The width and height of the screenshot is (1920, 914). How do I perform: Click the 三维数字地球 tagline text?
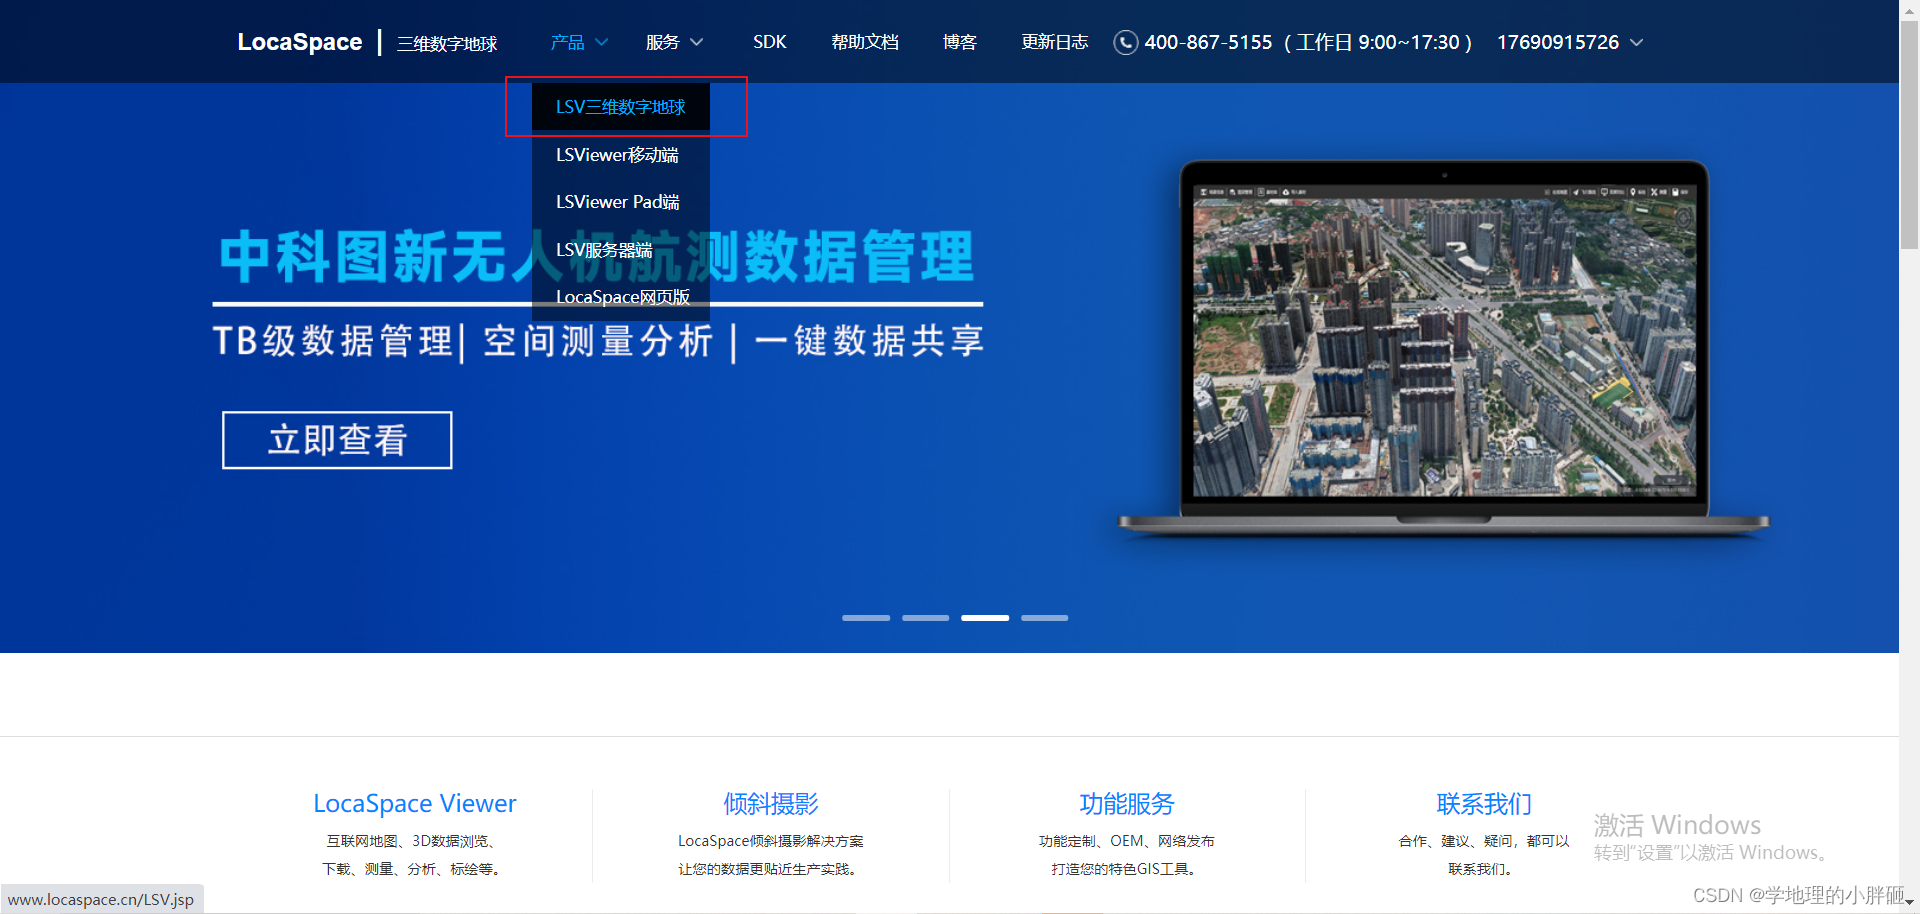click(447, 43)
